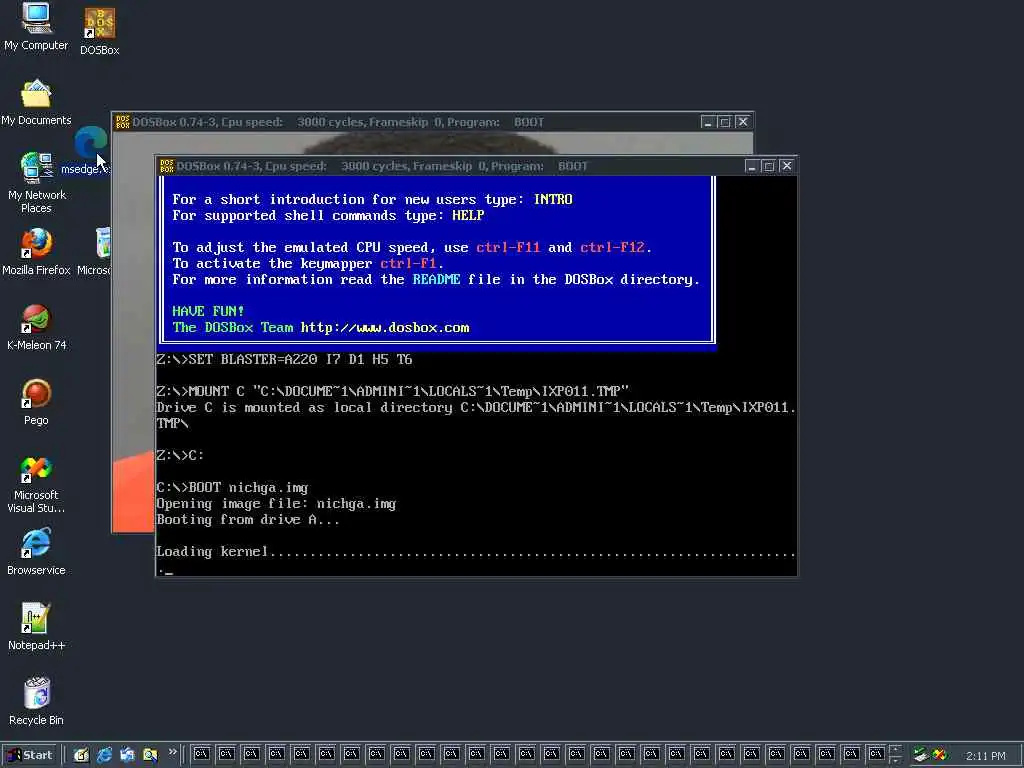The width and height of the screenshot is (1024, 768).
Task: Expand the quick launch overflow chevron
Action: tap(172, 752)
